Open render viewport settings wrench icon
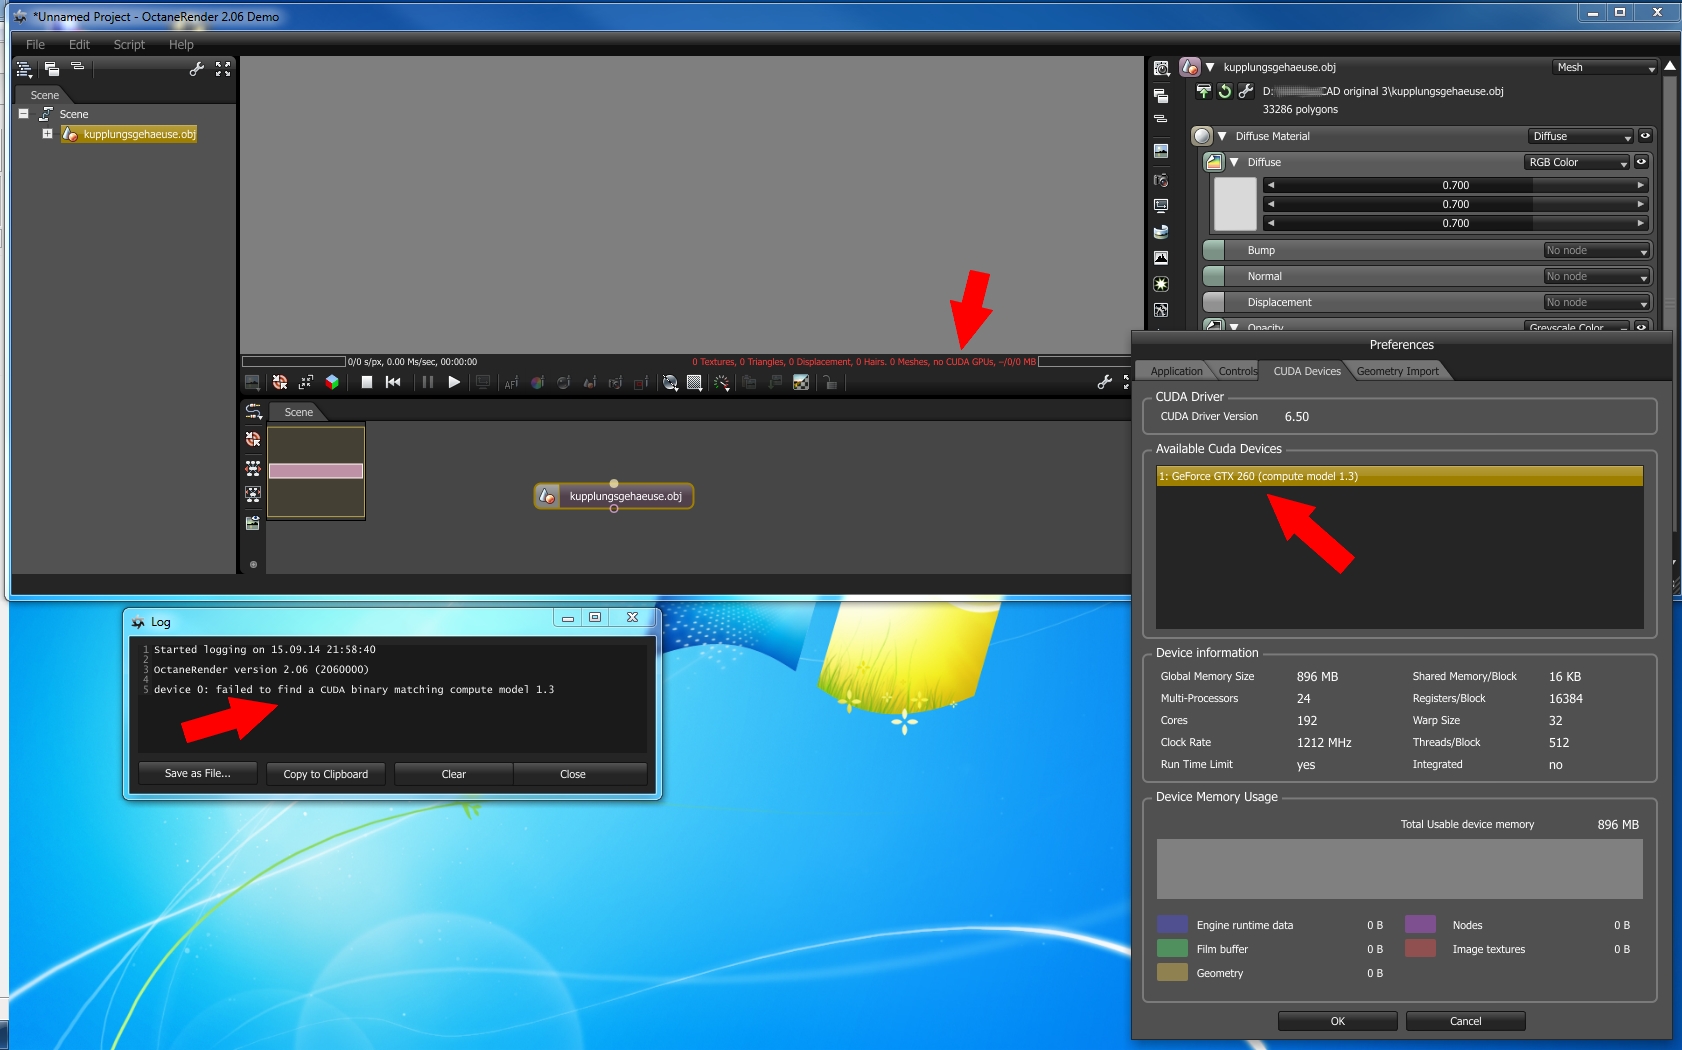This screenshot has width=1682, height=1050. click(x=1105, y=382)
